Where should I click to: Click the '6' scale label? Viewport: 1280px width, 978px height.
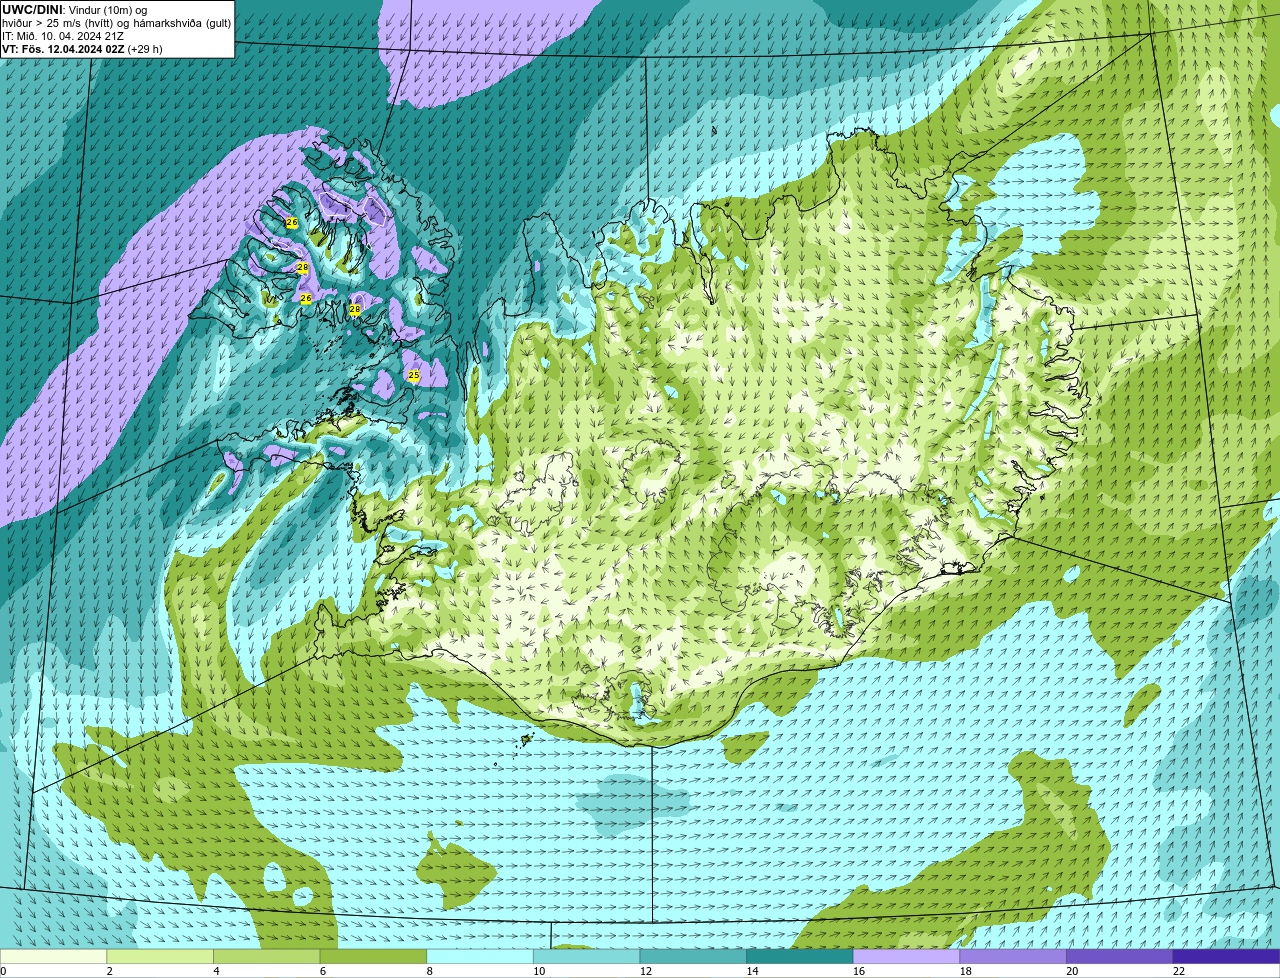pyautogui.click(x=322, y=971)
